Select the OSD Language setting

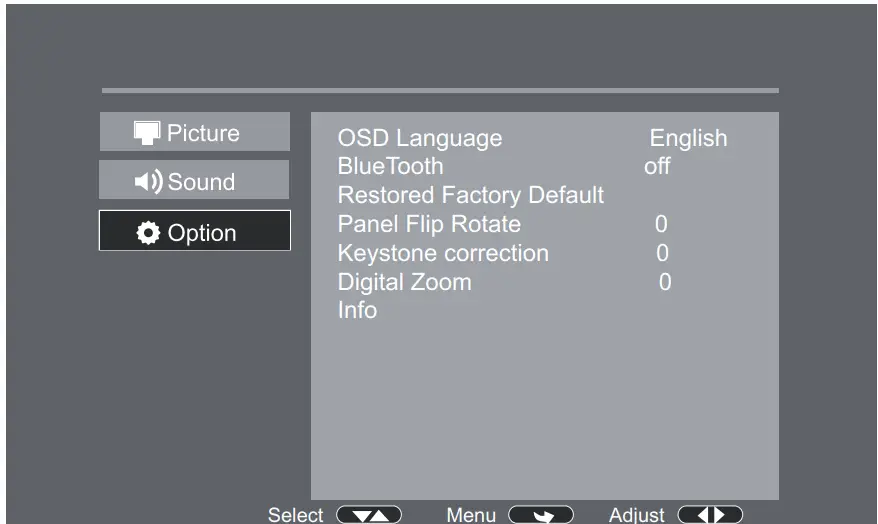click(420, 138)
